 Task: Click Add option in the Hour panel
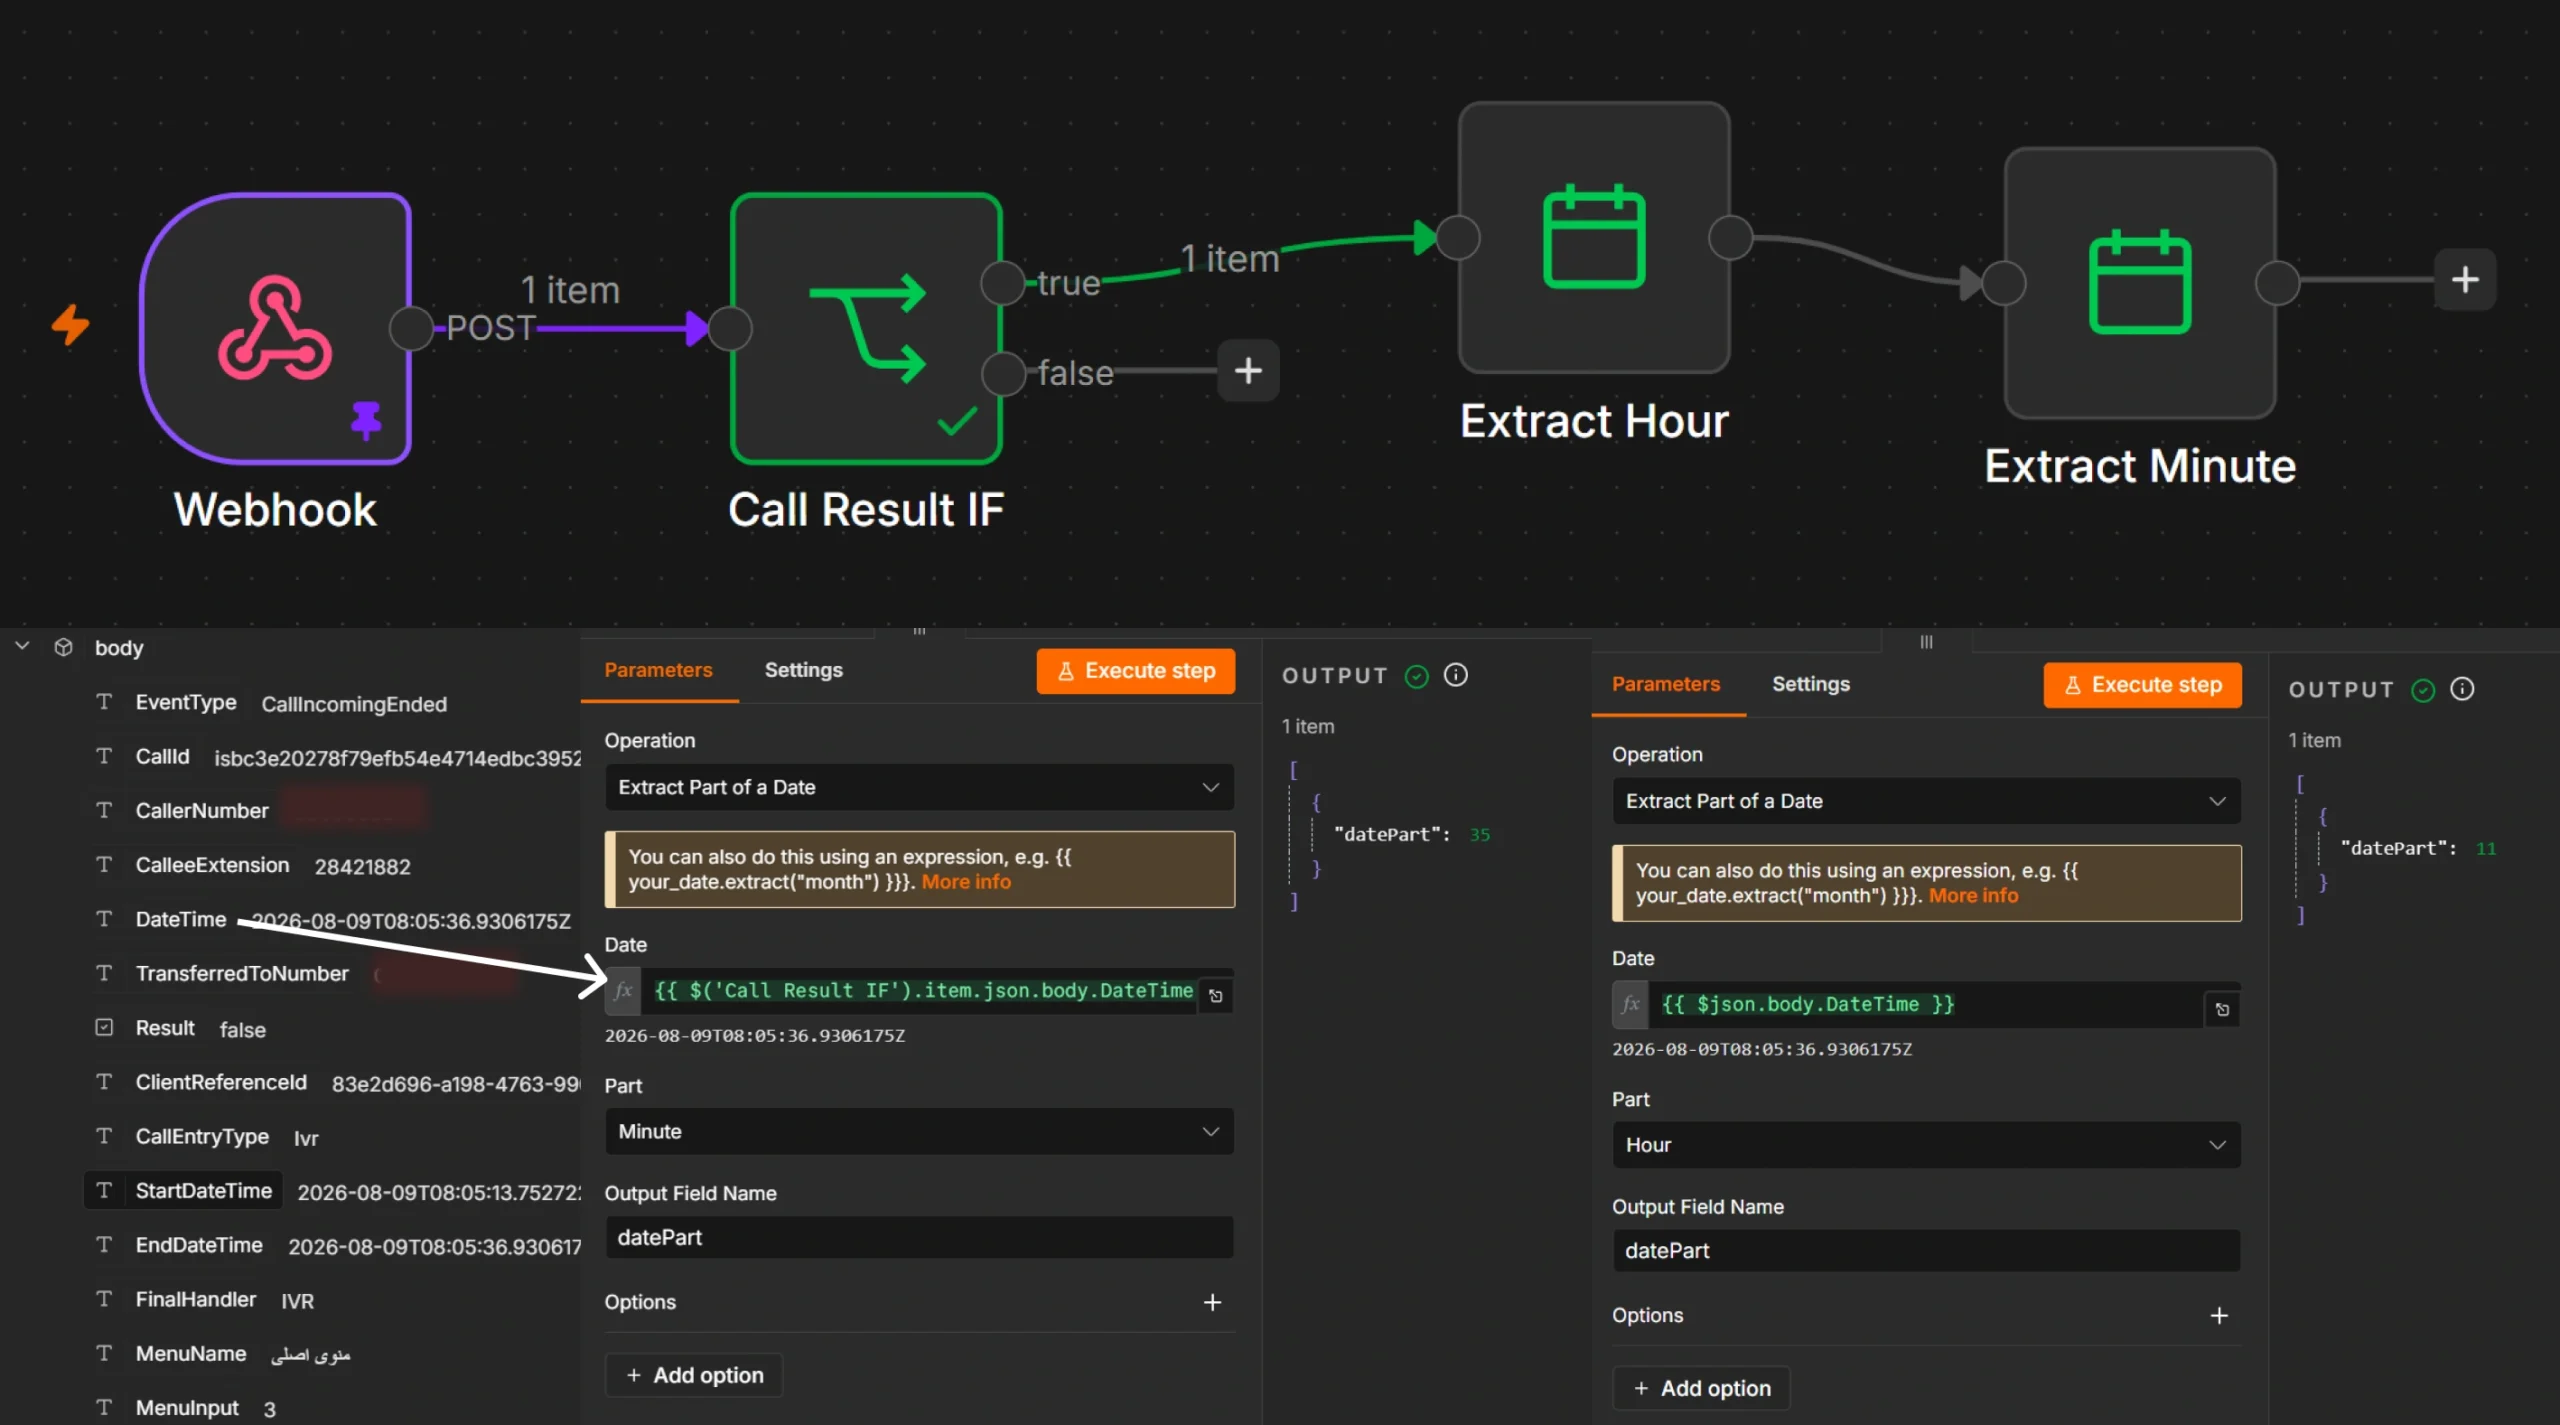click(x=1701, y=1388)
